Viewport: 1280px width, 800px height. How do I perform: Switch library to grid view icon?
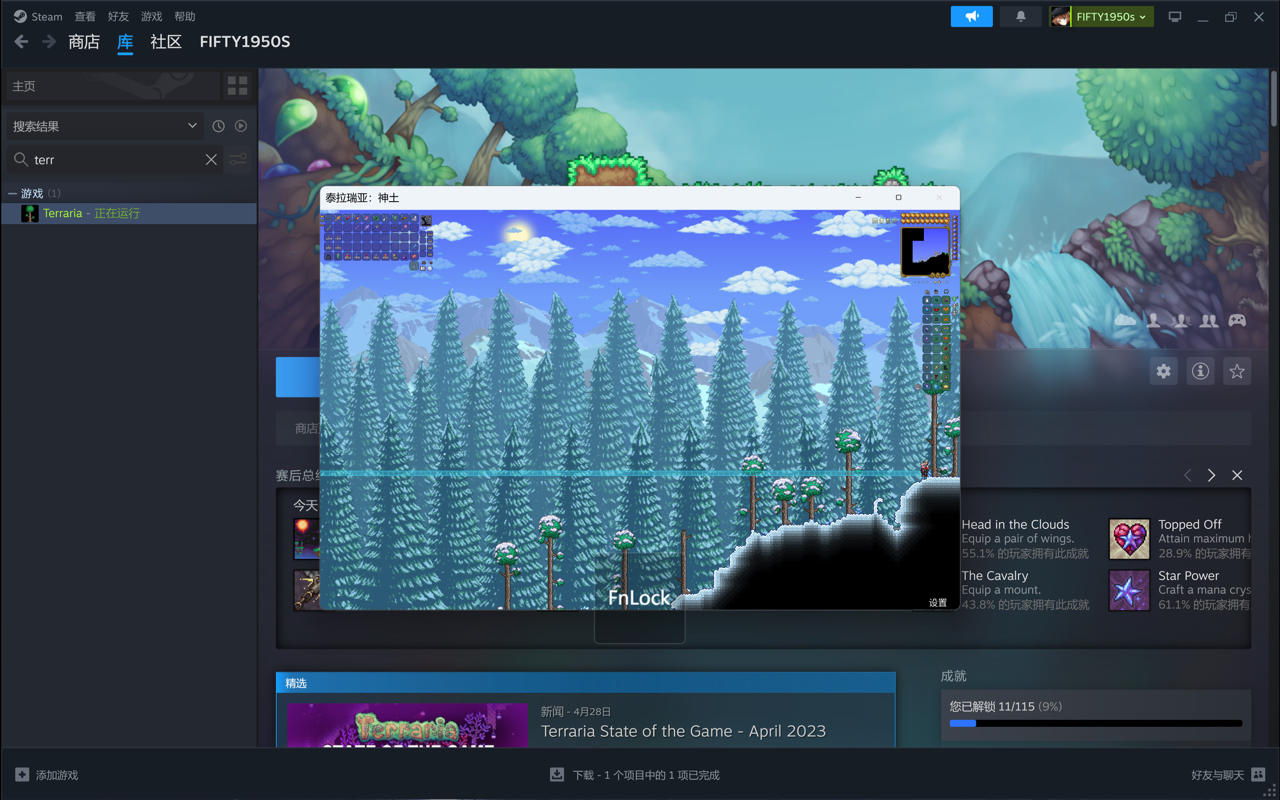237,86
